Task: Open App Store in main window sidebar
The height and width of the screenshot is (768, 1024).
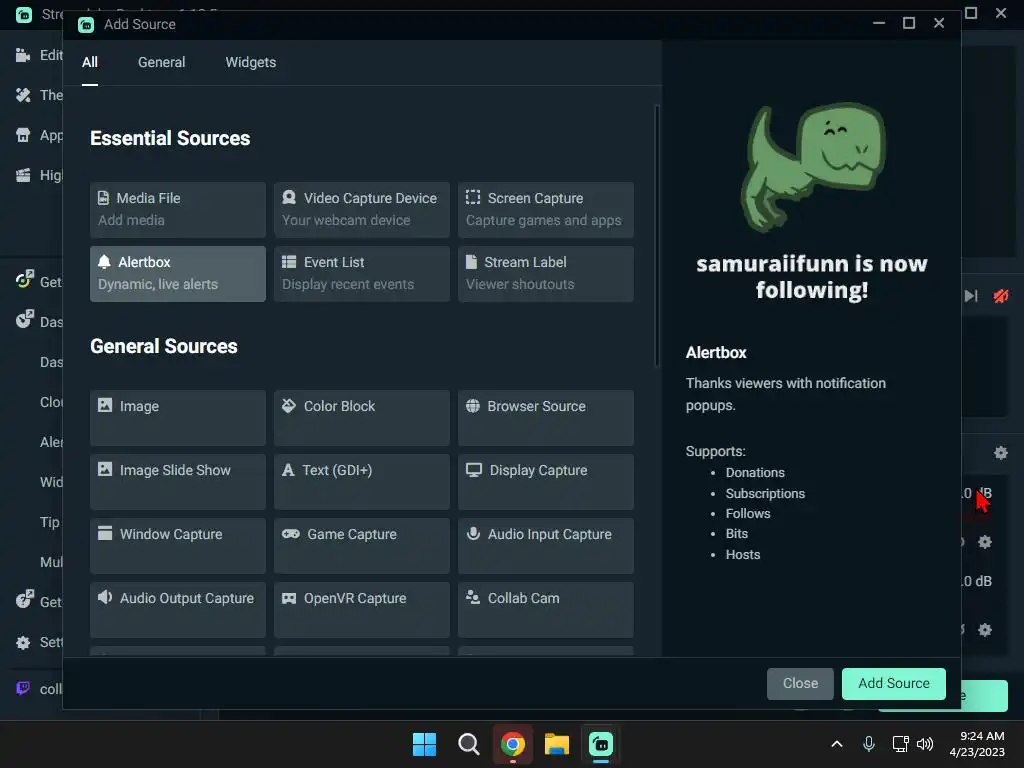Action: [39, 135]
